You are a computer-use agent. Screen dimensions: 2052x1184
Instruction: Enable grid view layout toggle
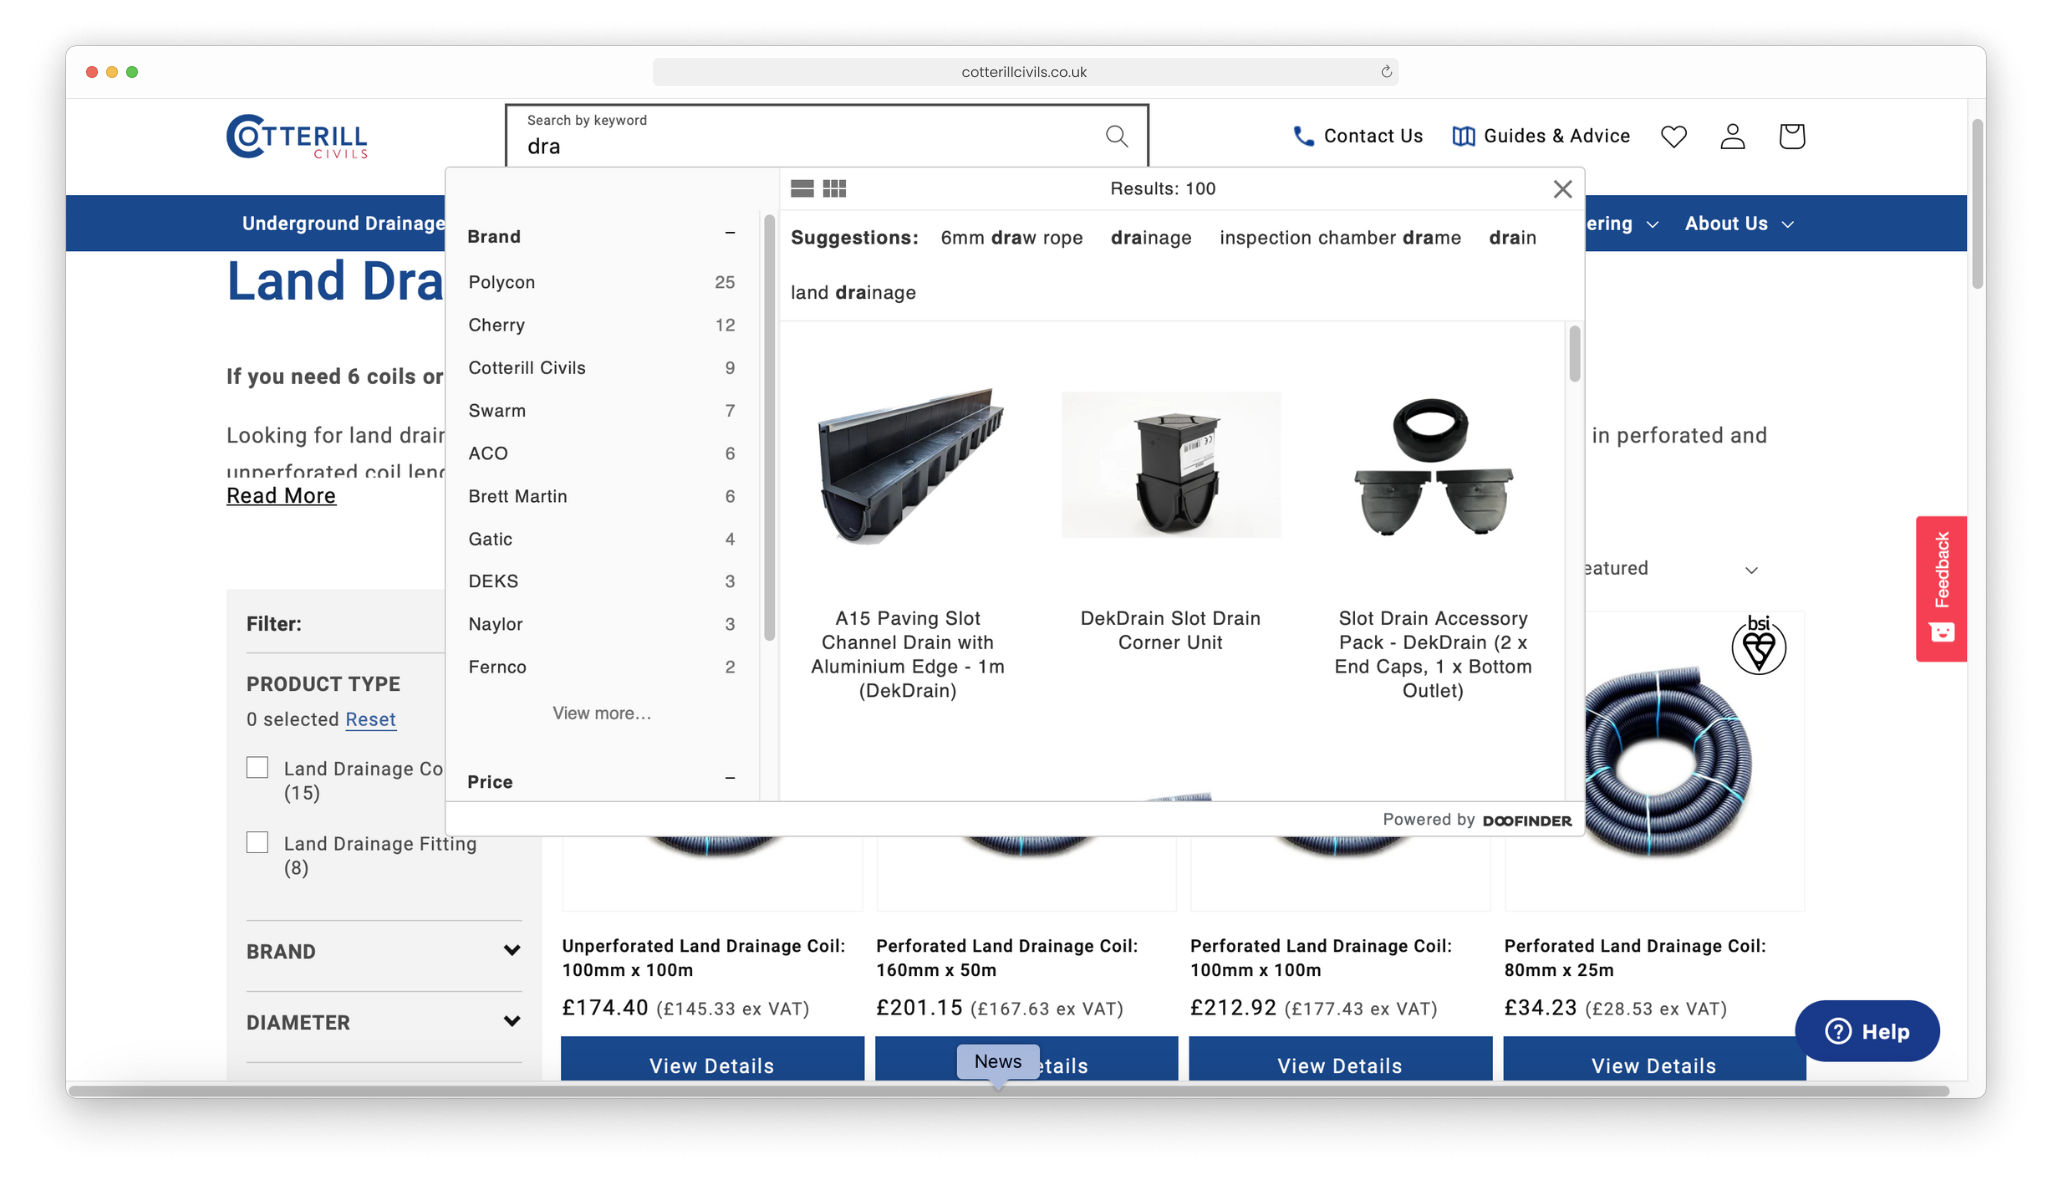click(834, 187)
